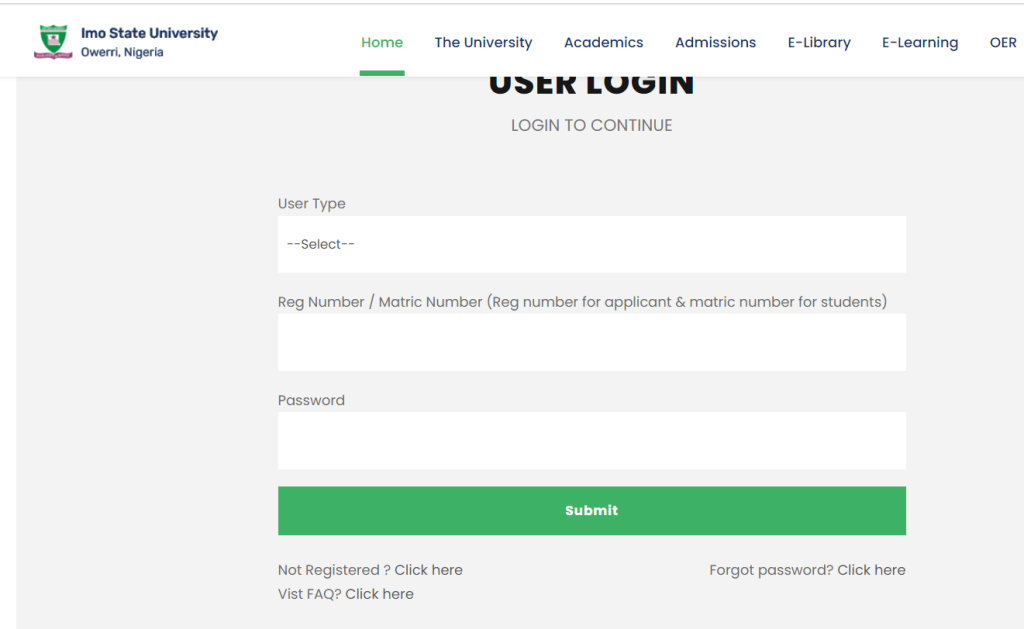
Task: Click the OER navigation item
Action: [1002, 42]
